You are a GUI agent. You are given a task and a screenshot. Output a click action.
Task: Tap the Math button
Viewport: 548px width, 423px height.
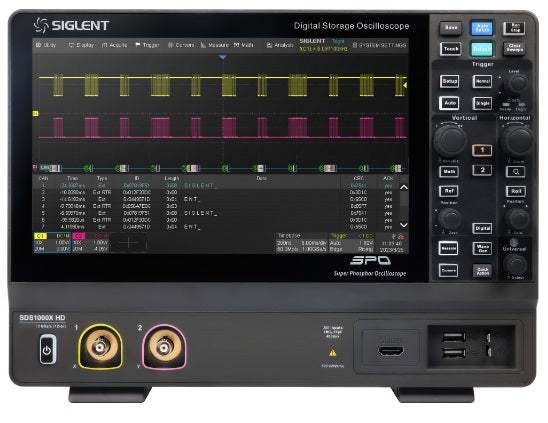(x=449, y=172)
